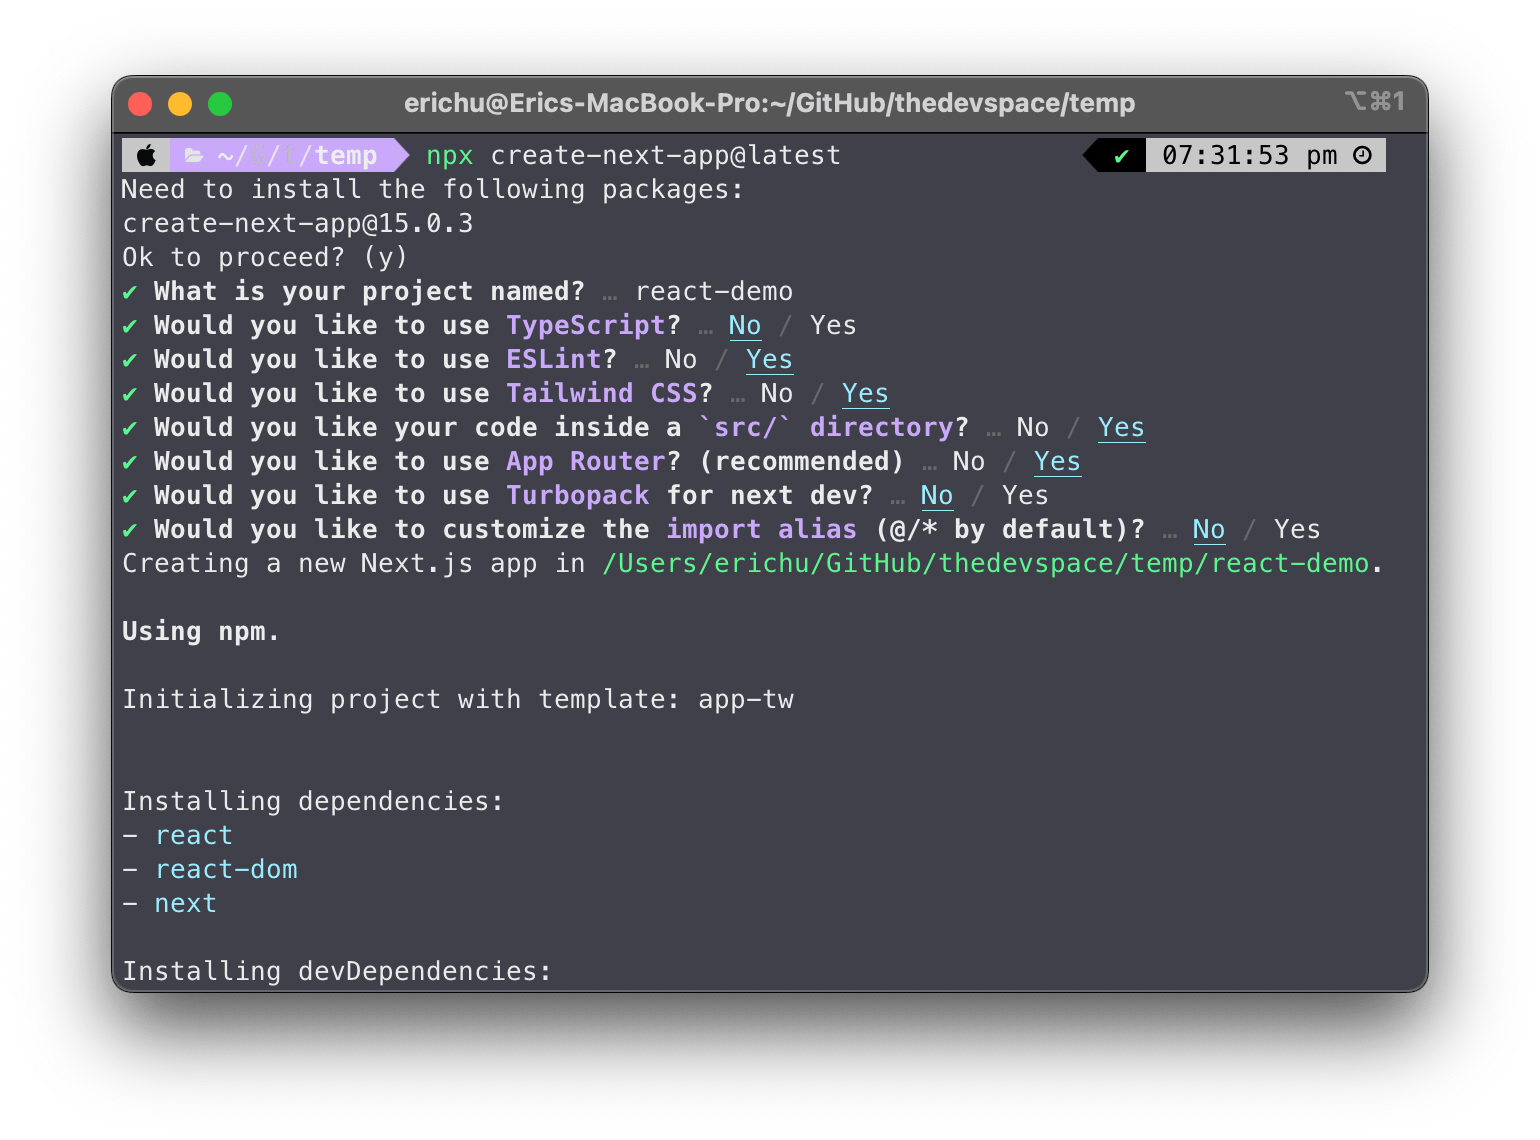The image size is (1540, 1140).
Task: Click the green checkmark badge beside the timestamp
Action: [1121, 155]
